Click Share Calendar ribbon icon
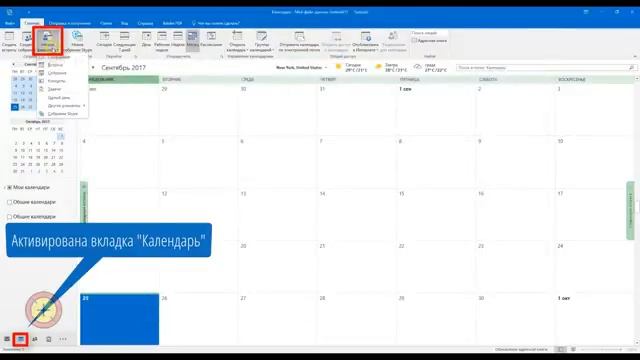Screen dimensions: 640x360 (336, 41)
